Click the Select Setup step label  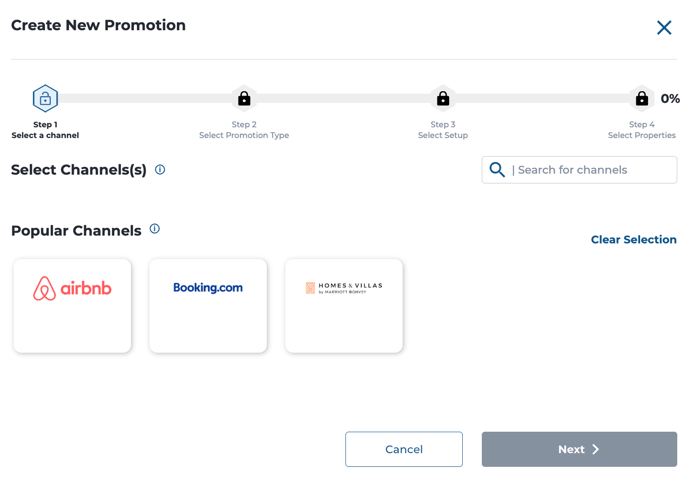click(443, 135)
